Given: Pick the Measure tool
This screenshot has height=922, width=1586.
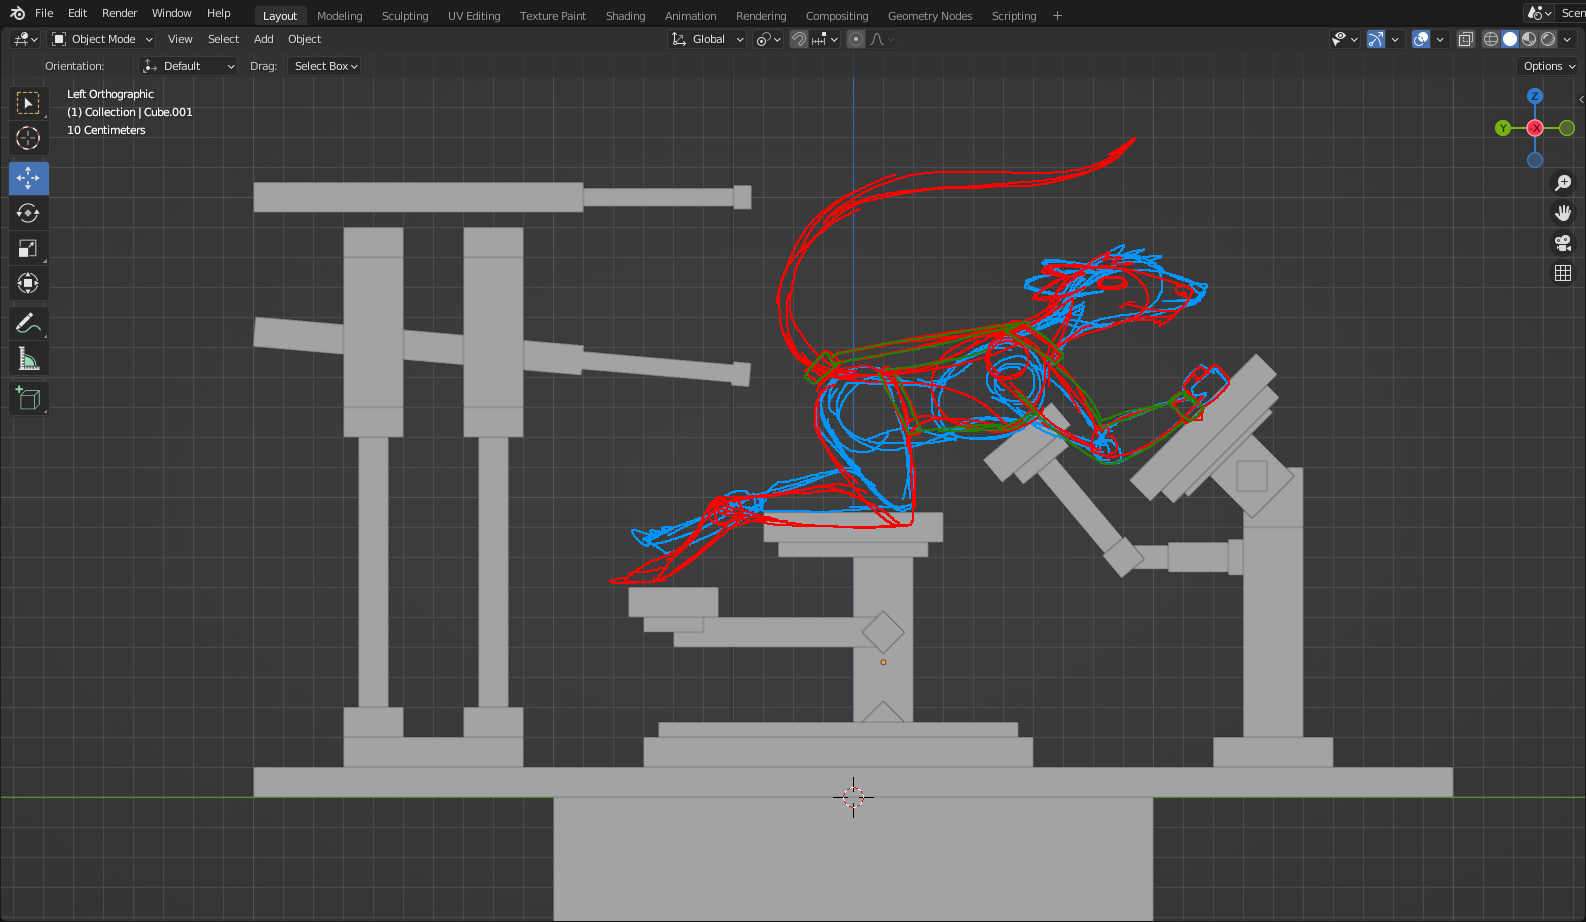Looking at the screenshot, I should tap(28, 359).
